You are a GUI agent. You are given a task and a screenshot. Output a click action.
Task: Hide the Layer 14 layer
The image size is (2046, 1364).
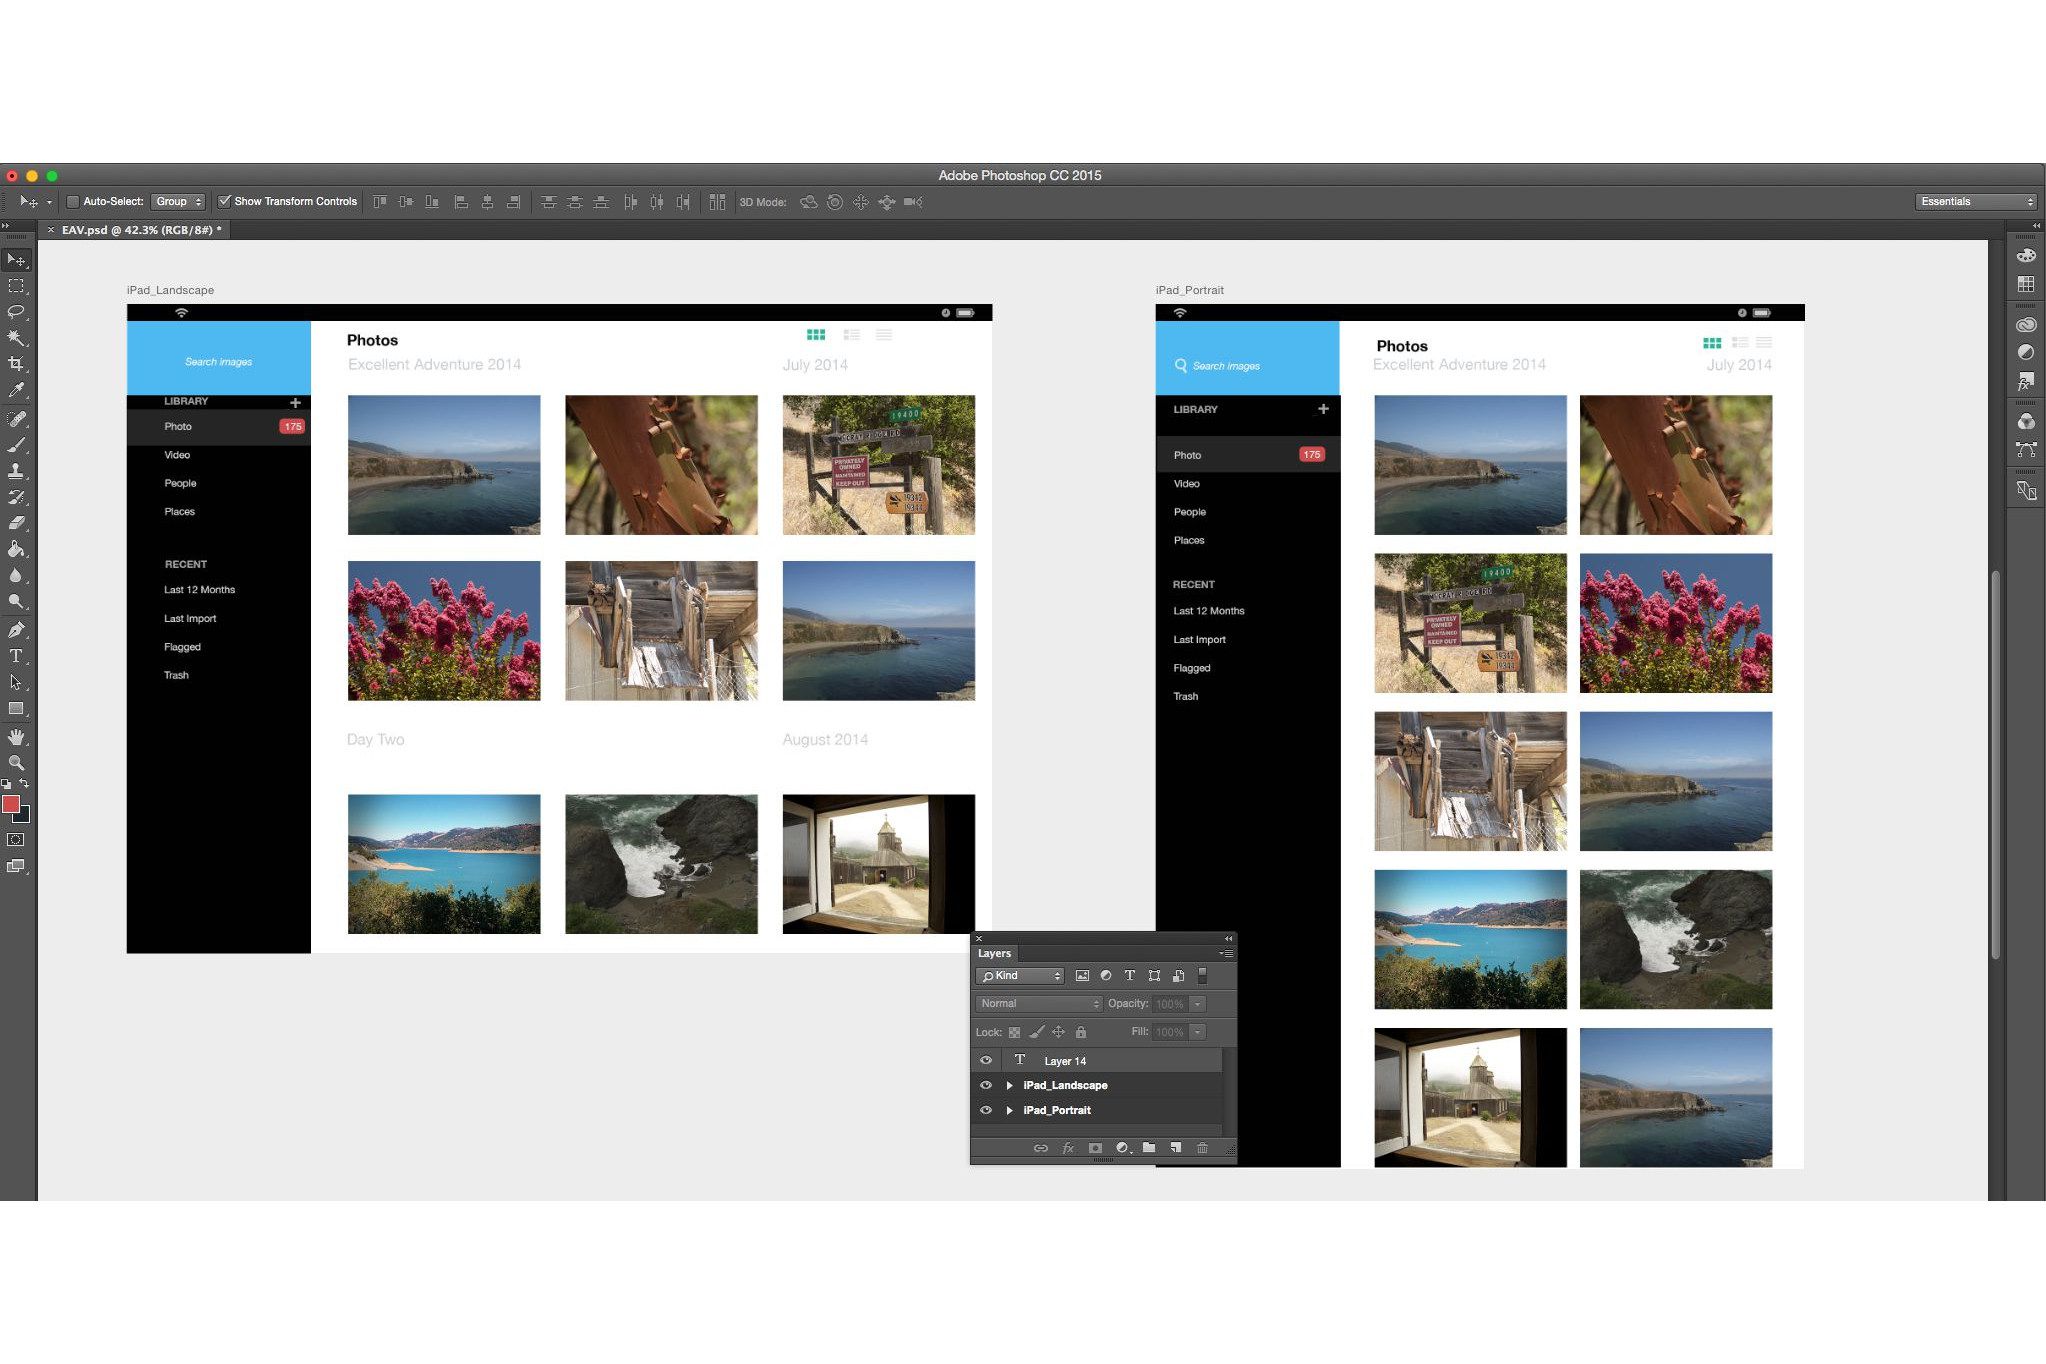tap(986, 1060)
